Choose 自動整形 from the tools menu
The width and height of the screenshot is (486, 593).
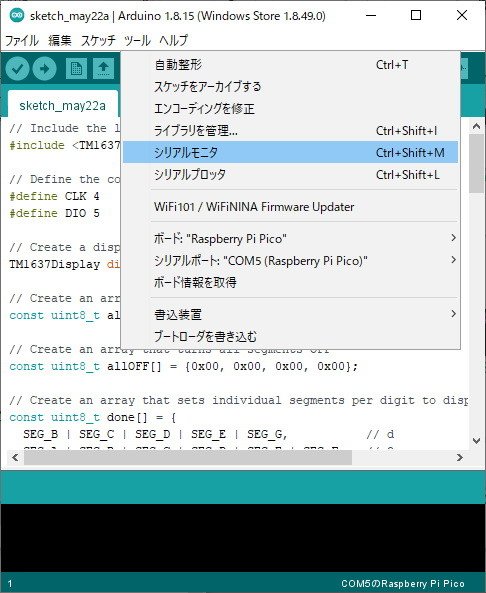(x=290, y=65)
